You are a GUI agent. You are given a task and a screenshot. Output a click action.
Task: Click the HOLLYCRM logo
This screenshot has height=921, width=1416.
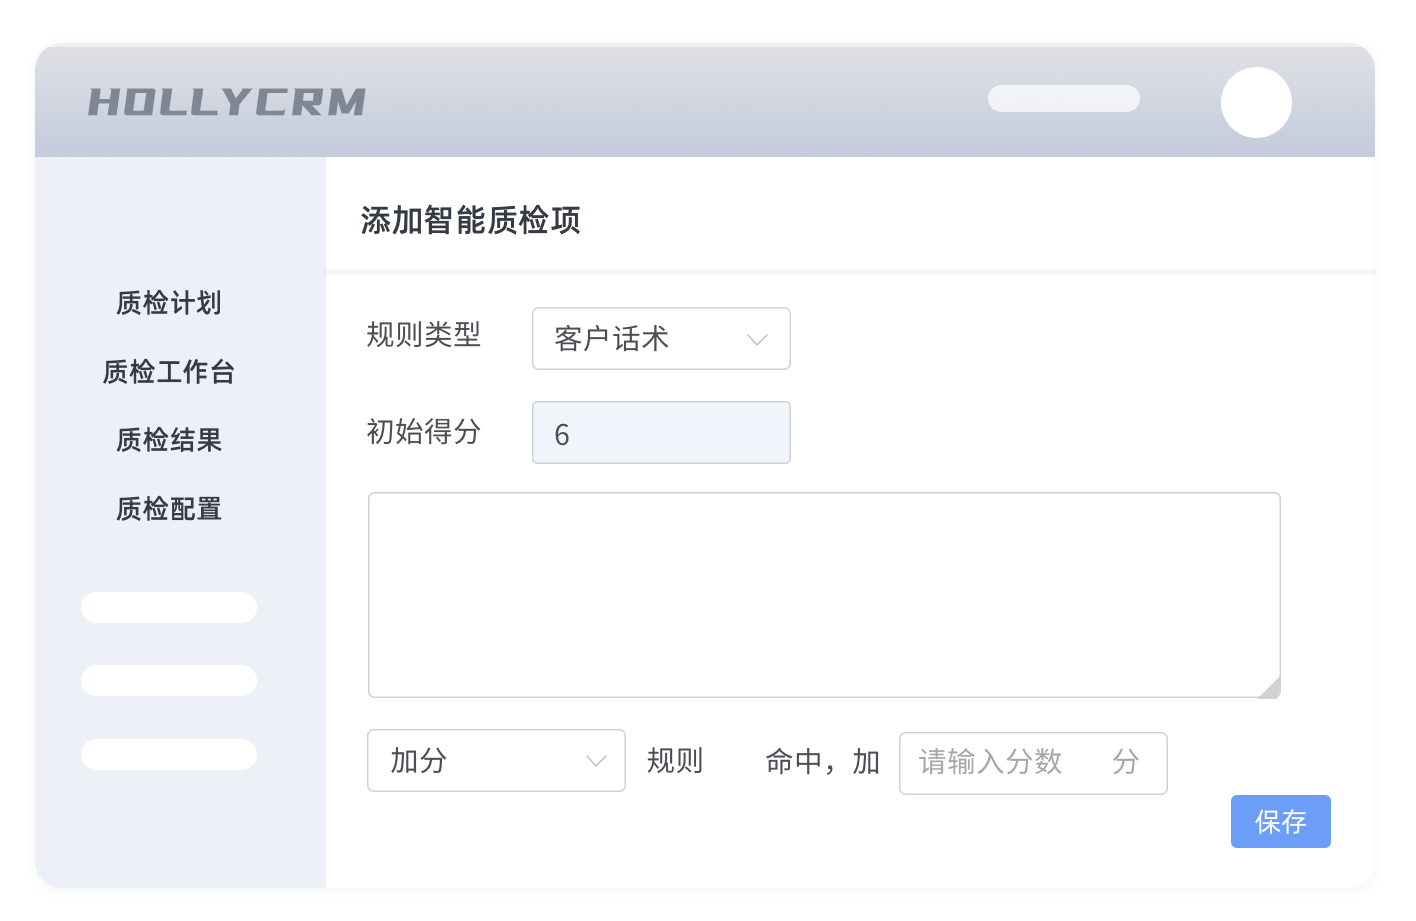(227, 102)
